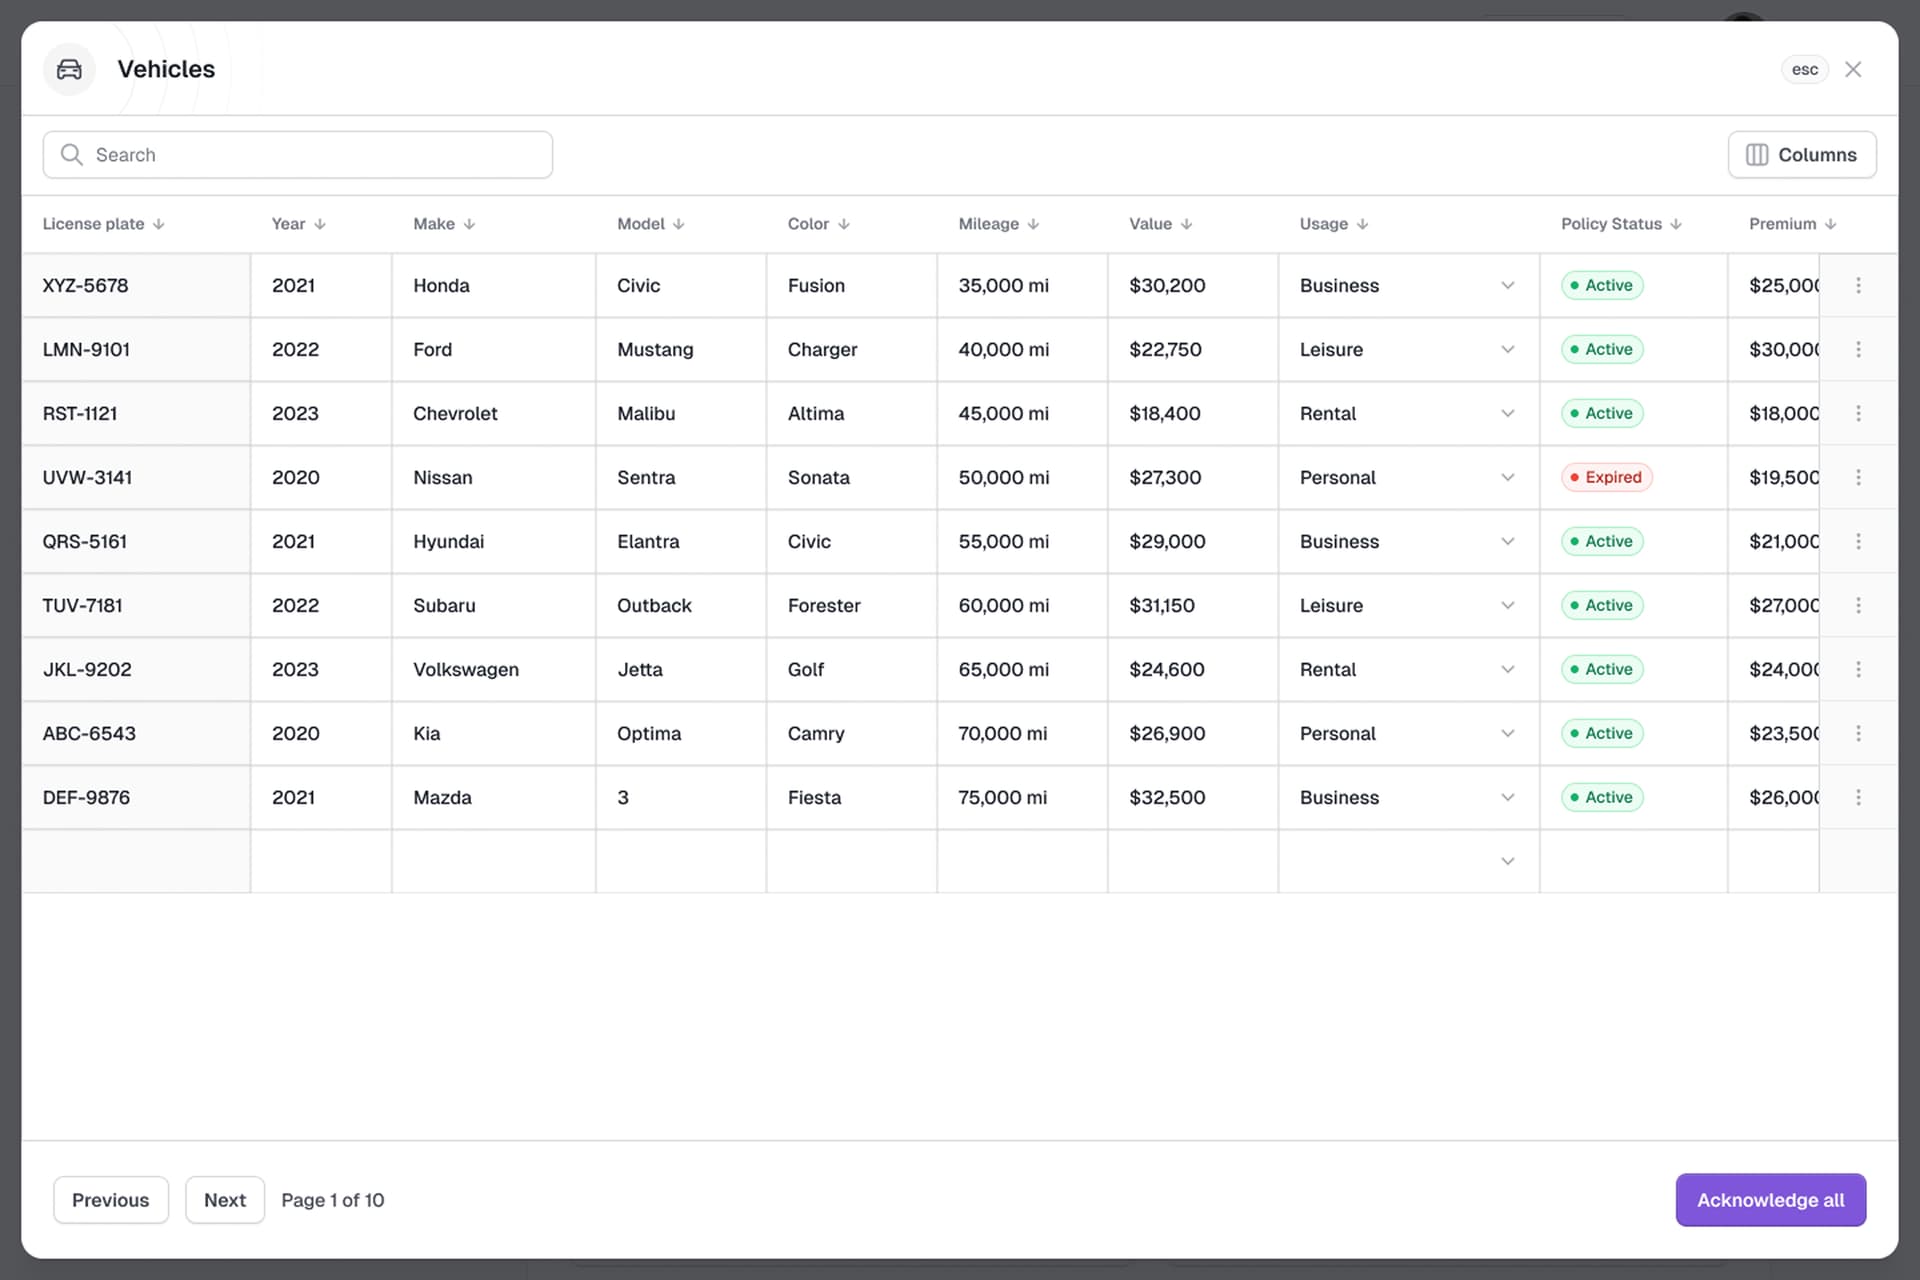The width and height of the screenshot is (1920, 1280).
Task: Open kebab menu for JKL-9202 row
Action: point(1858,669)
